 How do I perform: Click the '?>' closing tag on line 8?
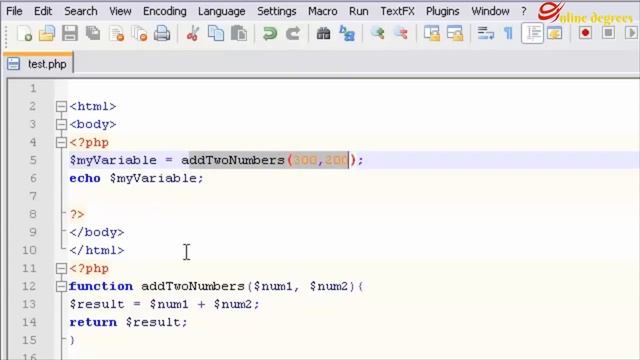pos(77,214)
